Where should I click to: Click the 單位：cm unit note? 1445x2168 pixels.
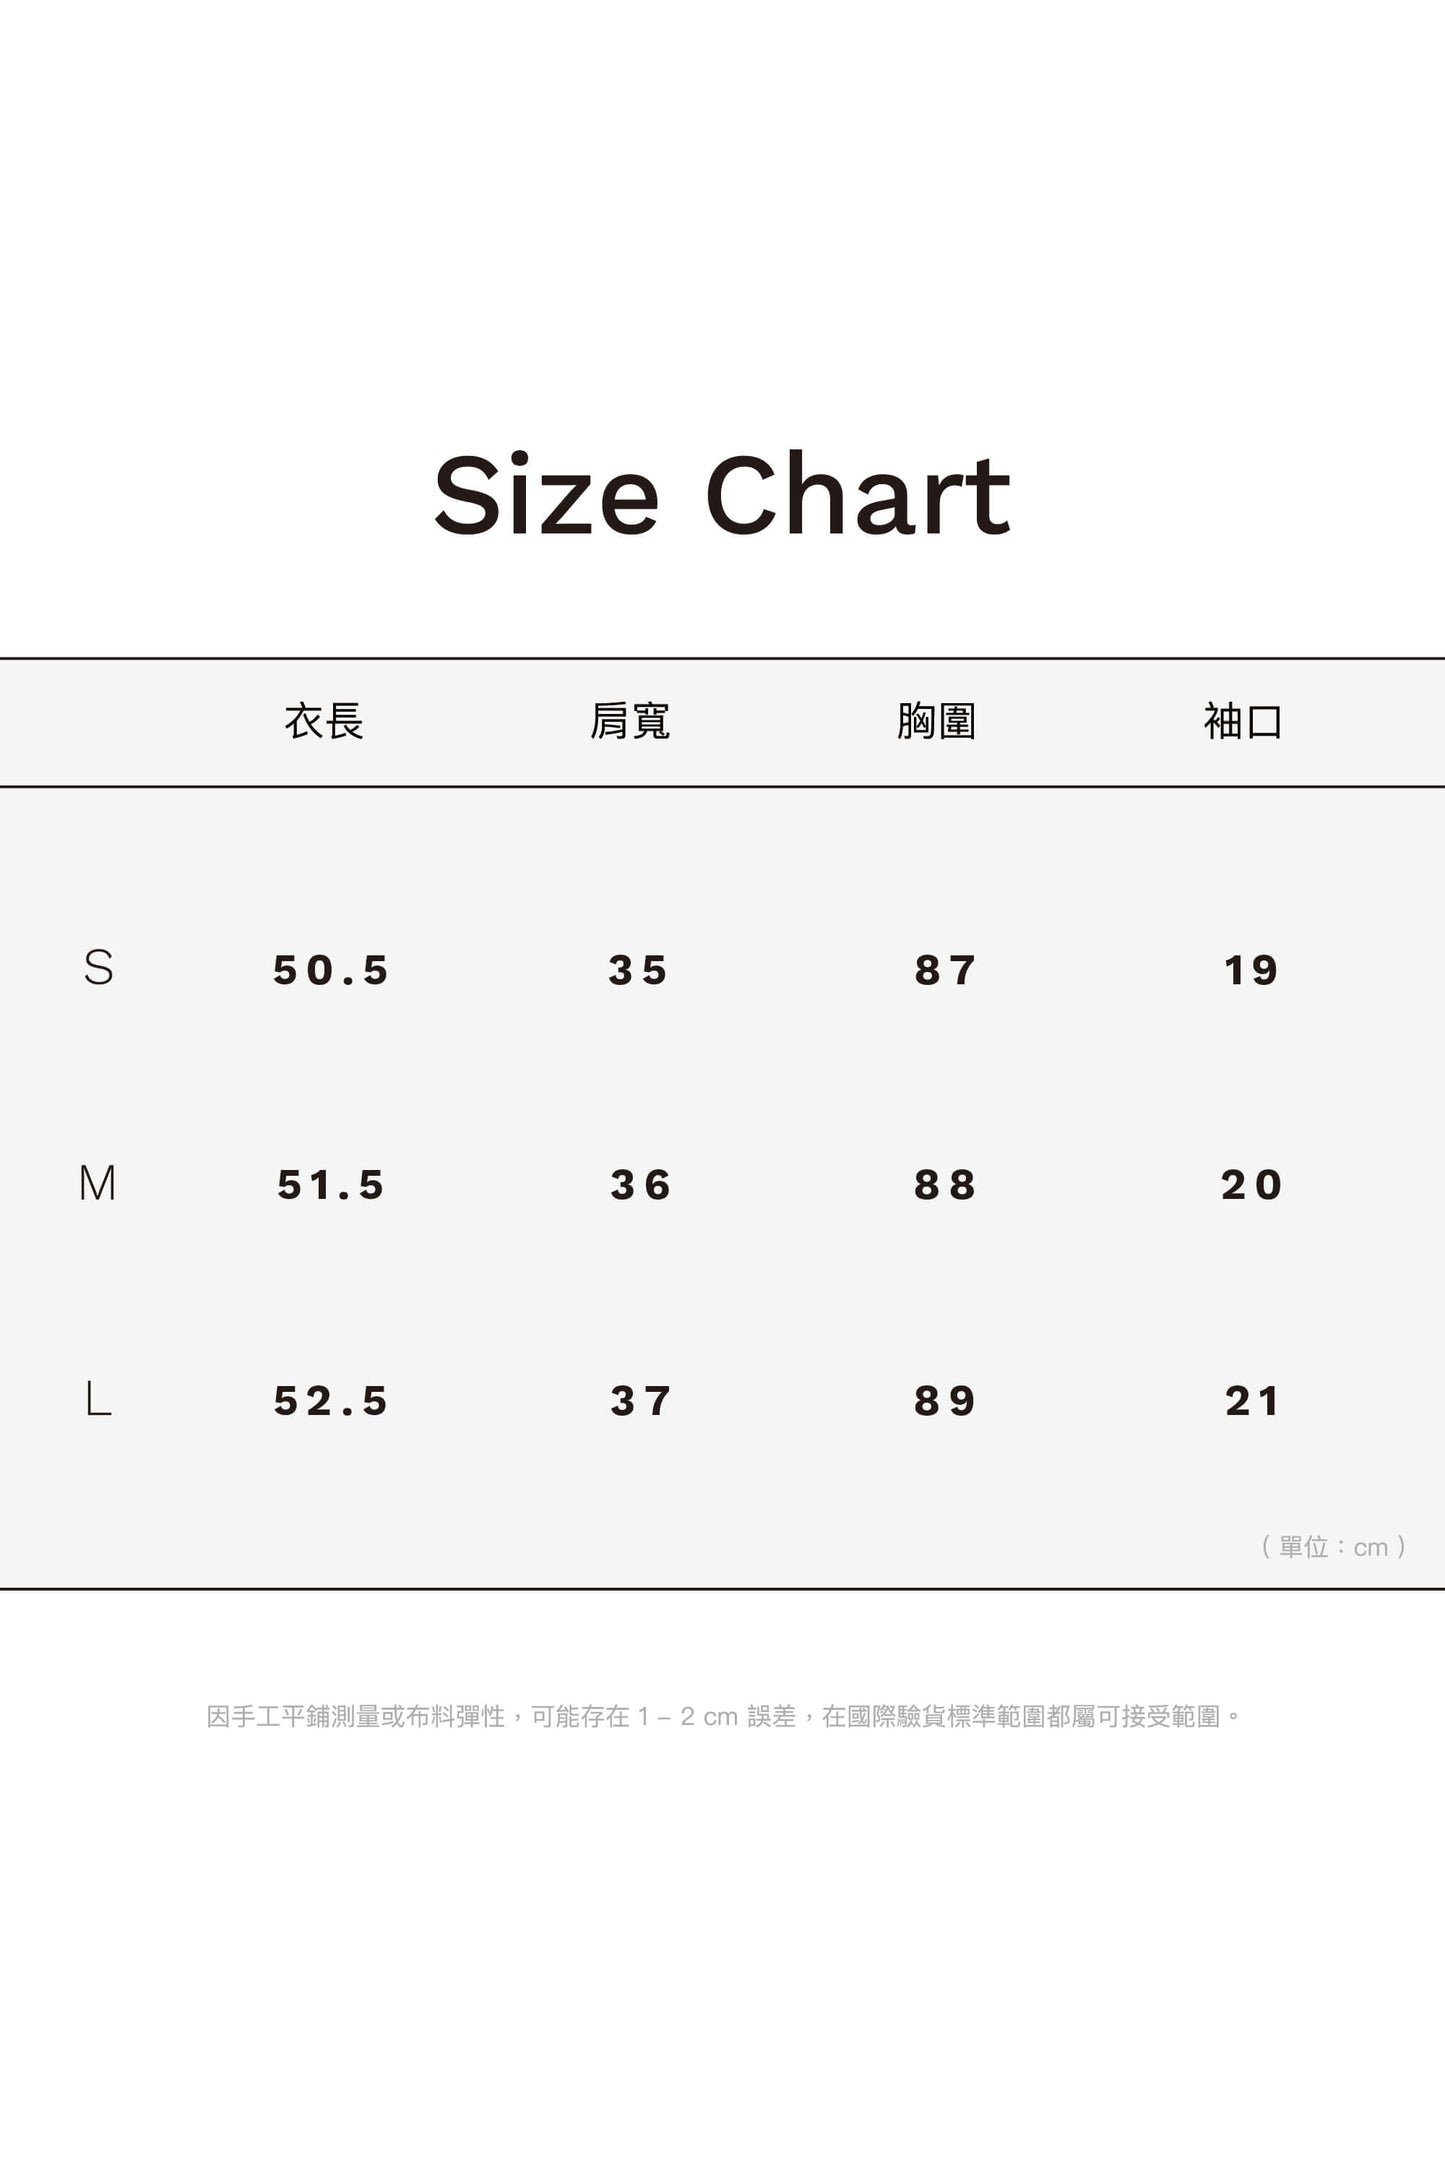click(1334, 1547)
